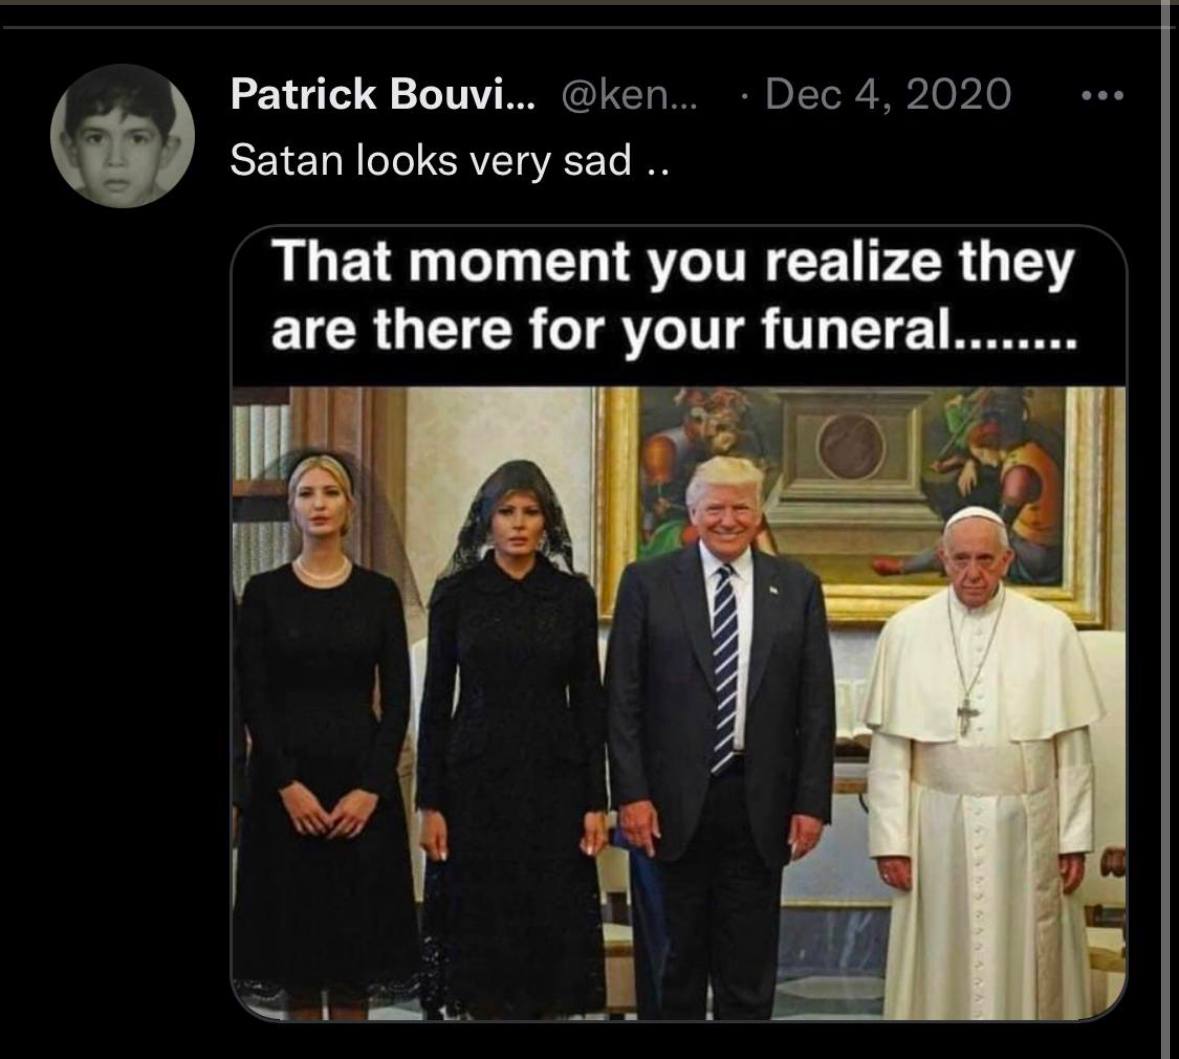Click the "That moment you realize they" caption line
The image size is (1179, 1059).
[x=672, y=264]
